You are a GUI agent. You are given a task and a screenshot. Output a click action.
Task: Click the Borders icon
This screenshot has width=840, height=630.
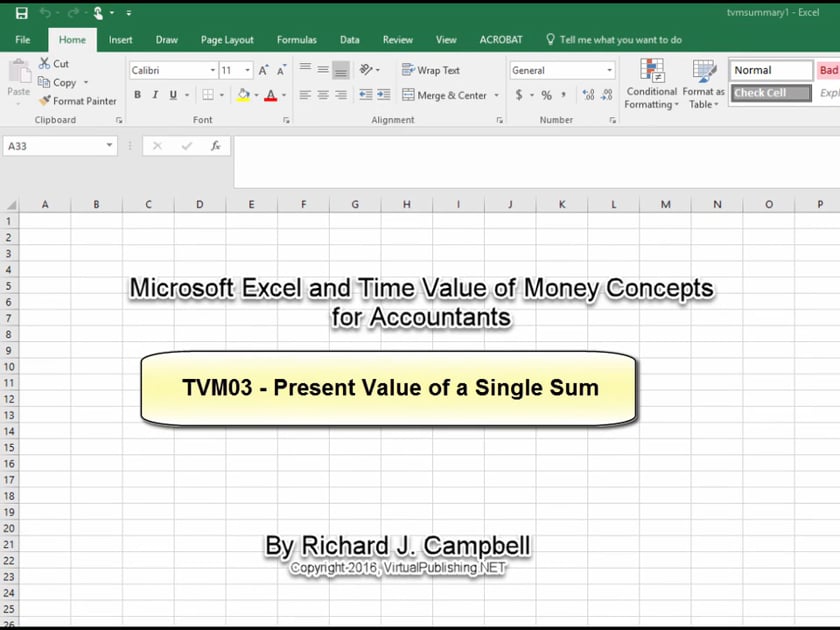click(208, 95)
